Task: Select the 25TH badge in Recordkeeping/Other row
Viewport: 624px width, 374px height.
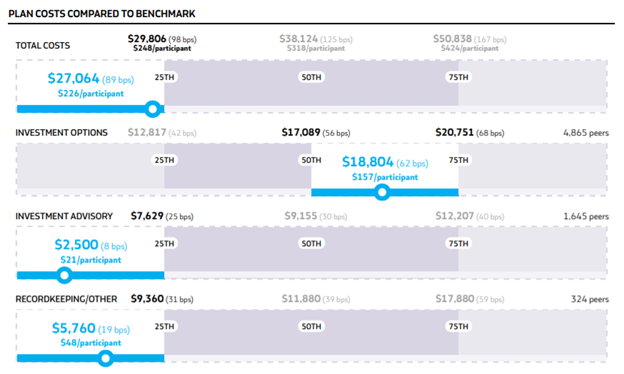Action: 164,326
